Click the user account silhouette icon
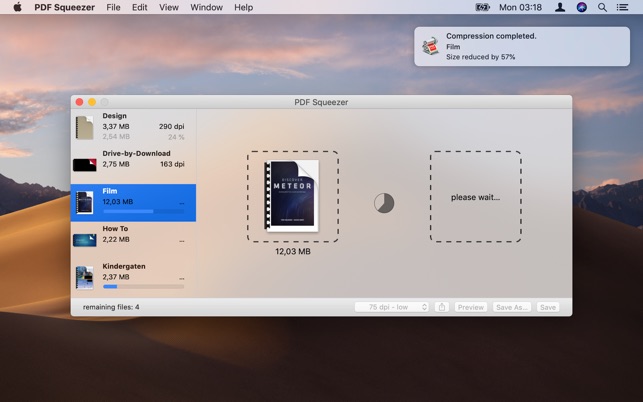Viewport: 643px width, 402px height. tap(560, 7)
